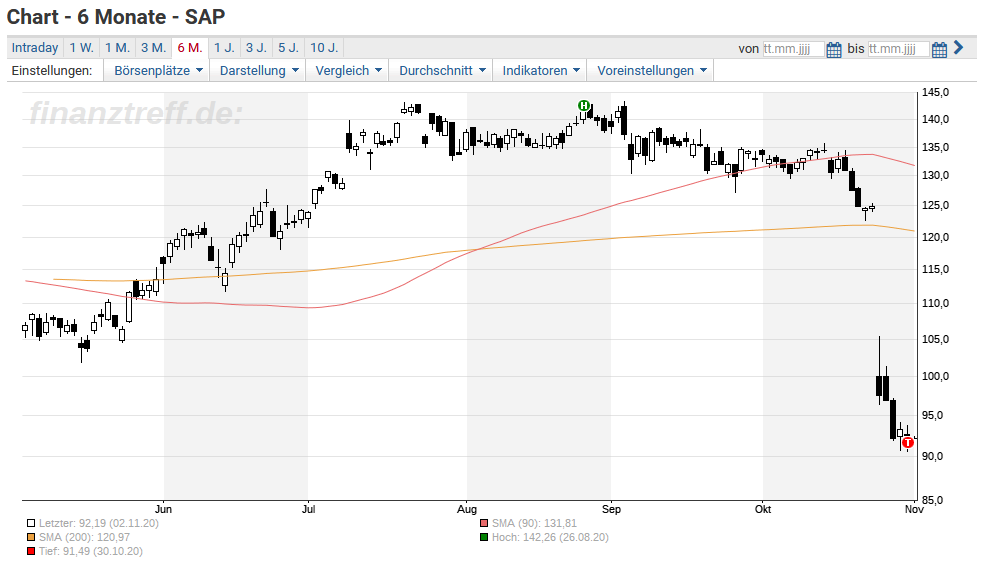Click the white Letzter legend swatch
The width and height of the screenshot is (986, 570).
tap(31, 523)
